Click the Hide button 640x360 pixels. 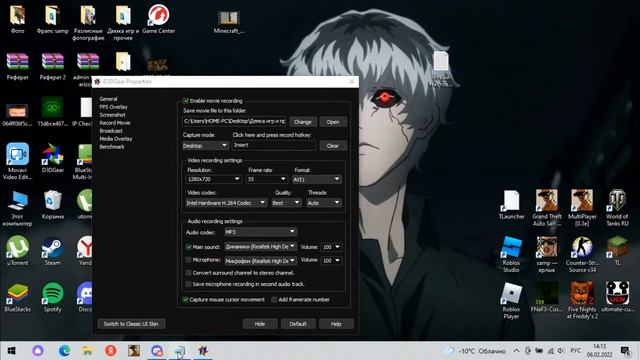pyautogui.click(x=260, y=324)
